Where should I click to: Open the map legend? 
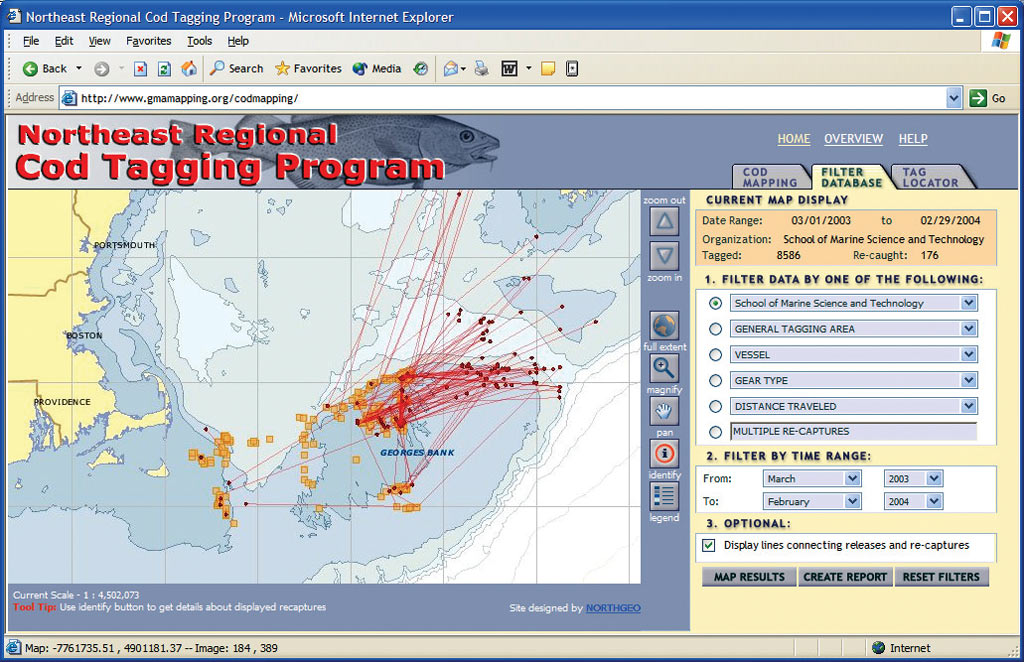664,497
